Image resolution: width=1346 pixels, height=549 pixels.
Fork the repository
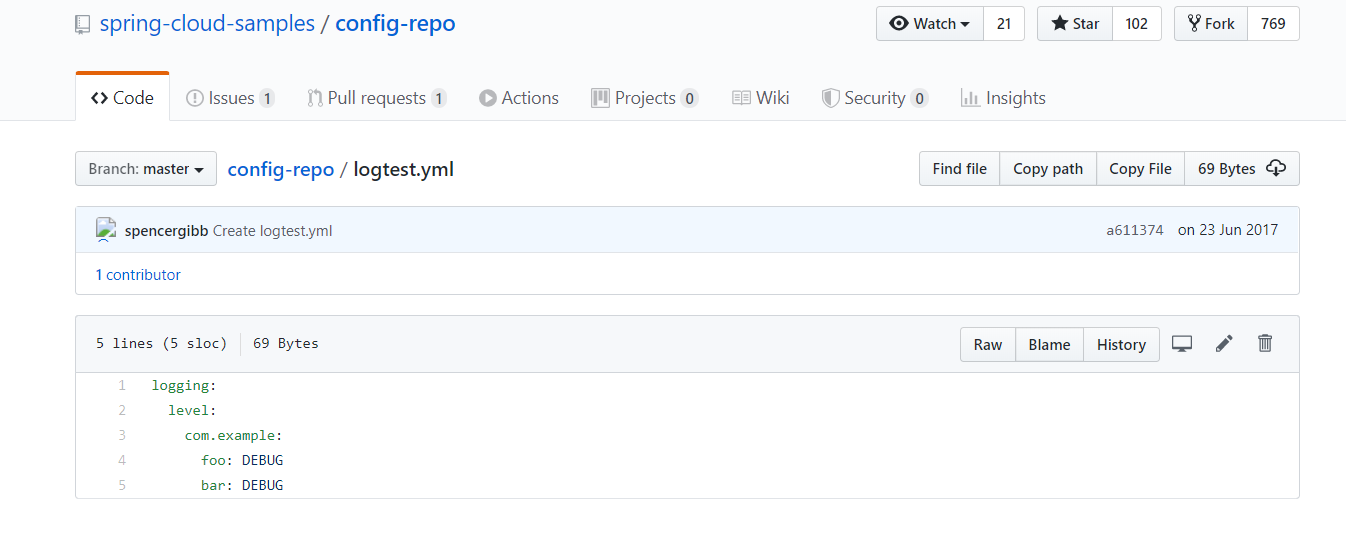pos(1211,24)
